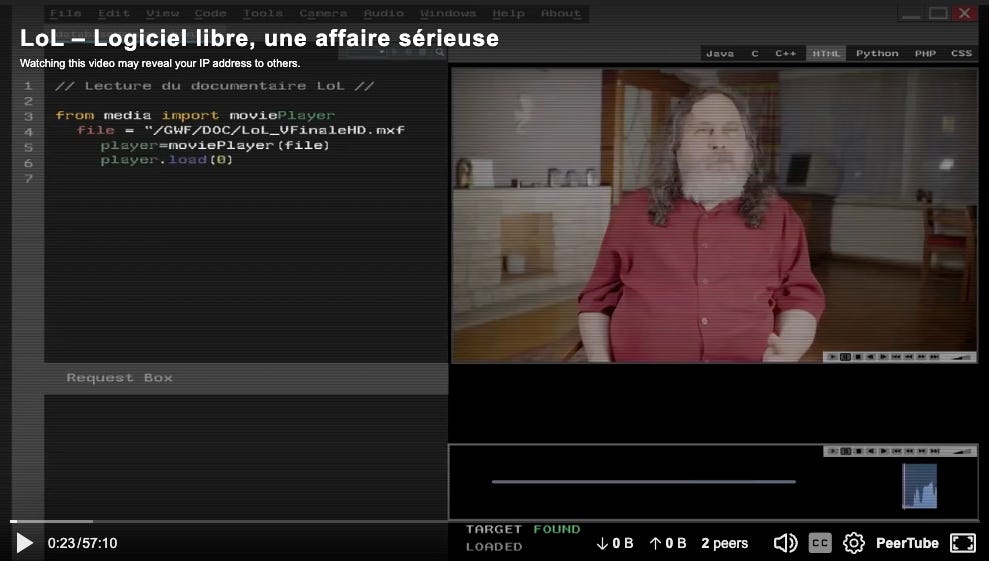Open the player settings gear menu
This screenshot has width=989, height=561.
(x=853, y=543)
